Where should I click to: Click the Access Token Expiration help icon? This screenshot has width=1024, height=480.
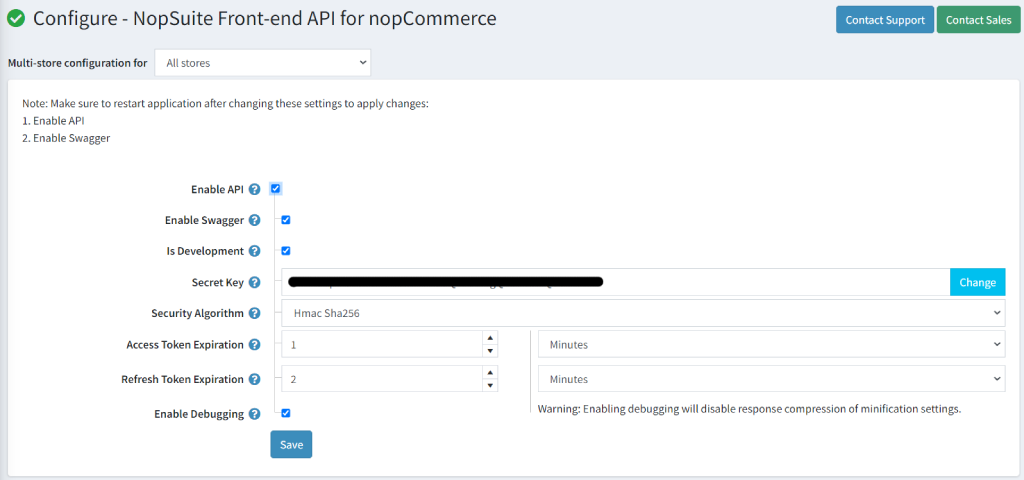tap(255, 345)
